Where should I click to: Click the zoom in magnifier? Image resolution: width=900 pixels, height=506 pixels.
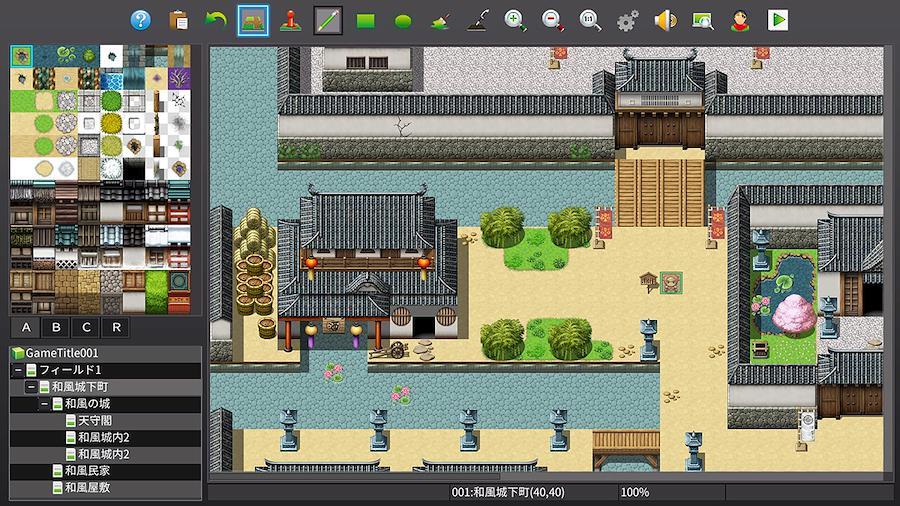coord(515,20)
